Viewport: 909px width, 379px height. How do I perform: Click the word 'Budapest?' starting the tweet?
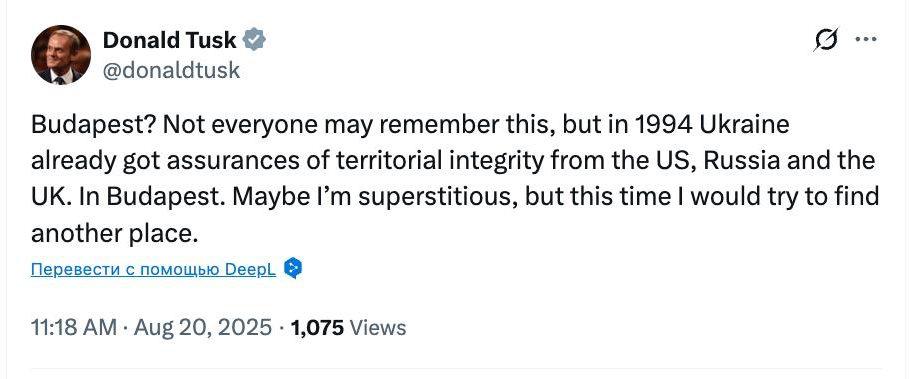tap(93, 125)
